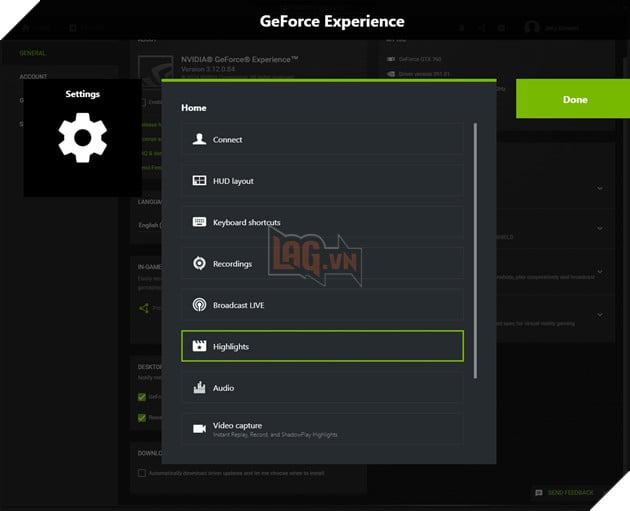Click the NVIDIA GeForce Experience logo thumbnail behind the overlay
This screenshot has width=630, height=511.
coord(155,67)
